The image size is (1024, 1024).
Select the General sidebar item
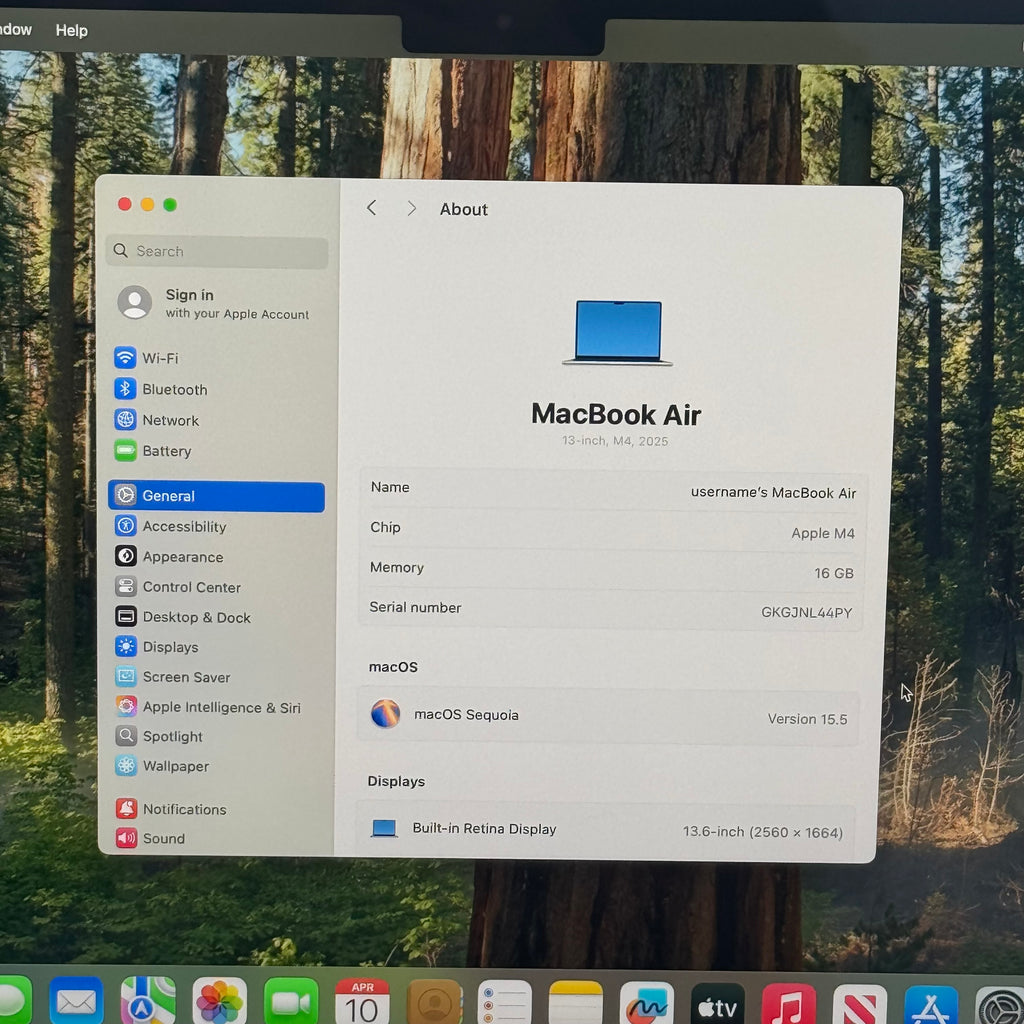pos(217,496)
